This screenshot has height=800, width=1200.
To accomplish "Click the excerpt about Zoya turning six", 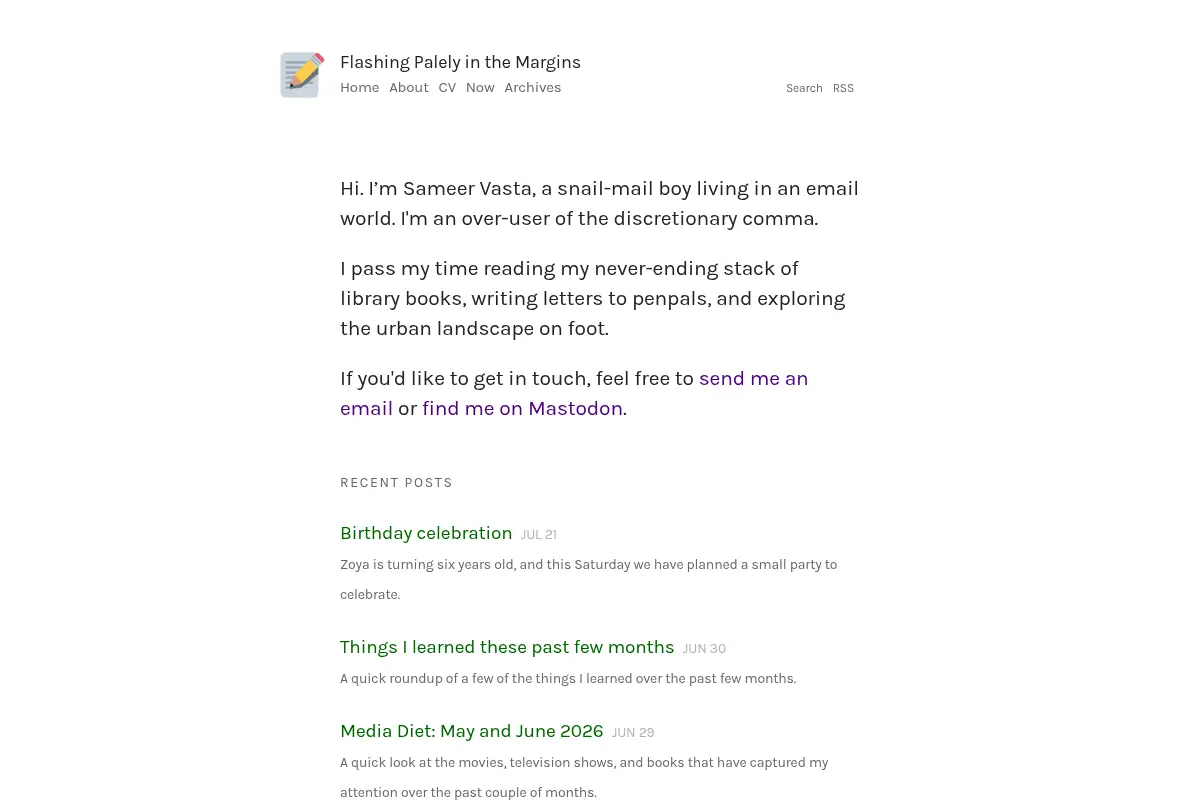I will [589, 579].
